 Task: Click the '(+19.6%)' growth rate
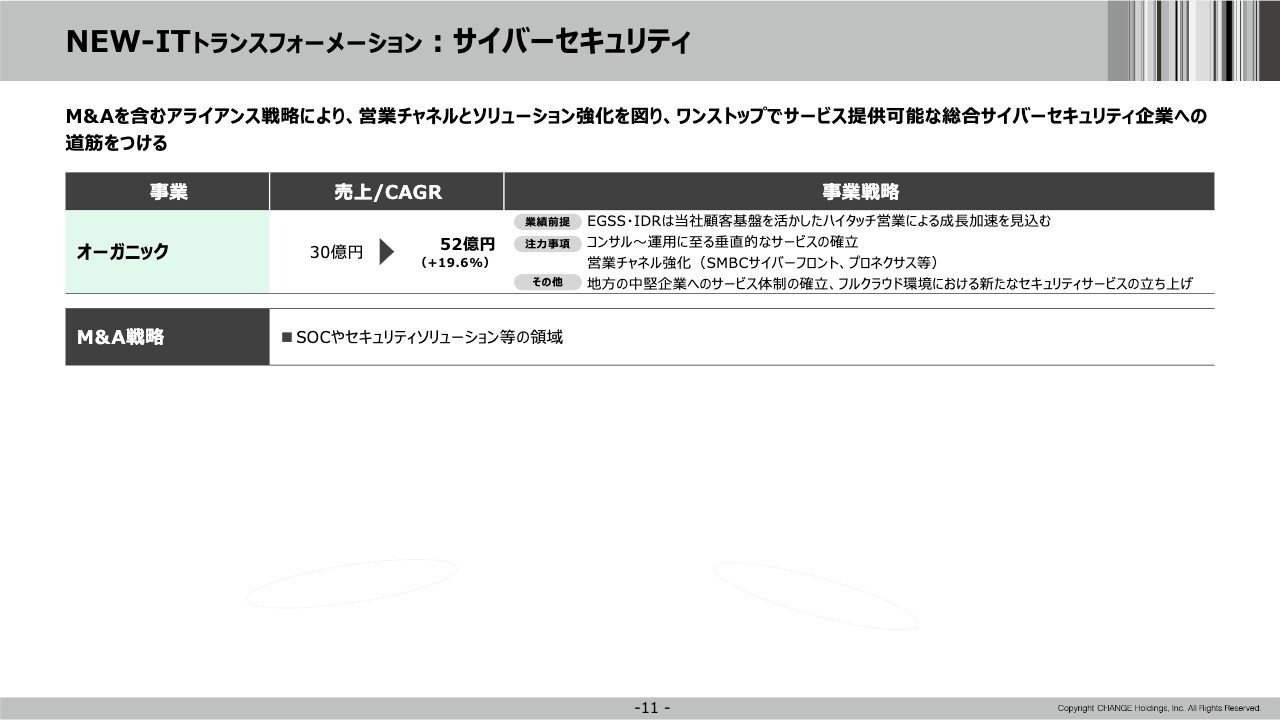coord(455,263)
